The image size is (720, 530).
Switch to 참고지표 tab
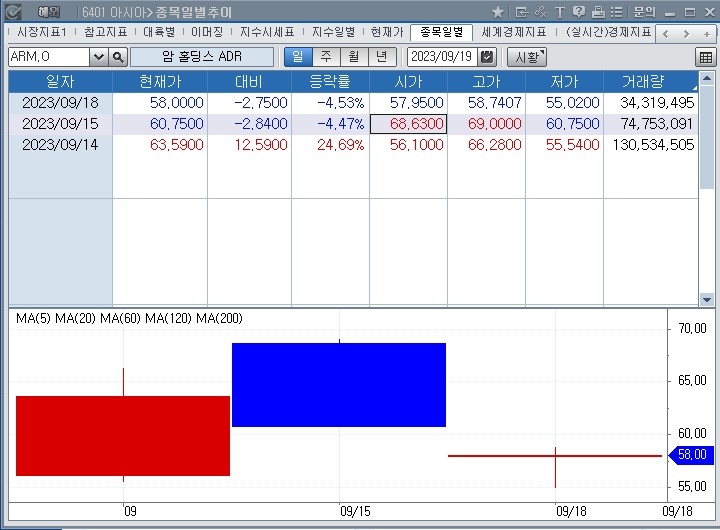tap(106, 32)
